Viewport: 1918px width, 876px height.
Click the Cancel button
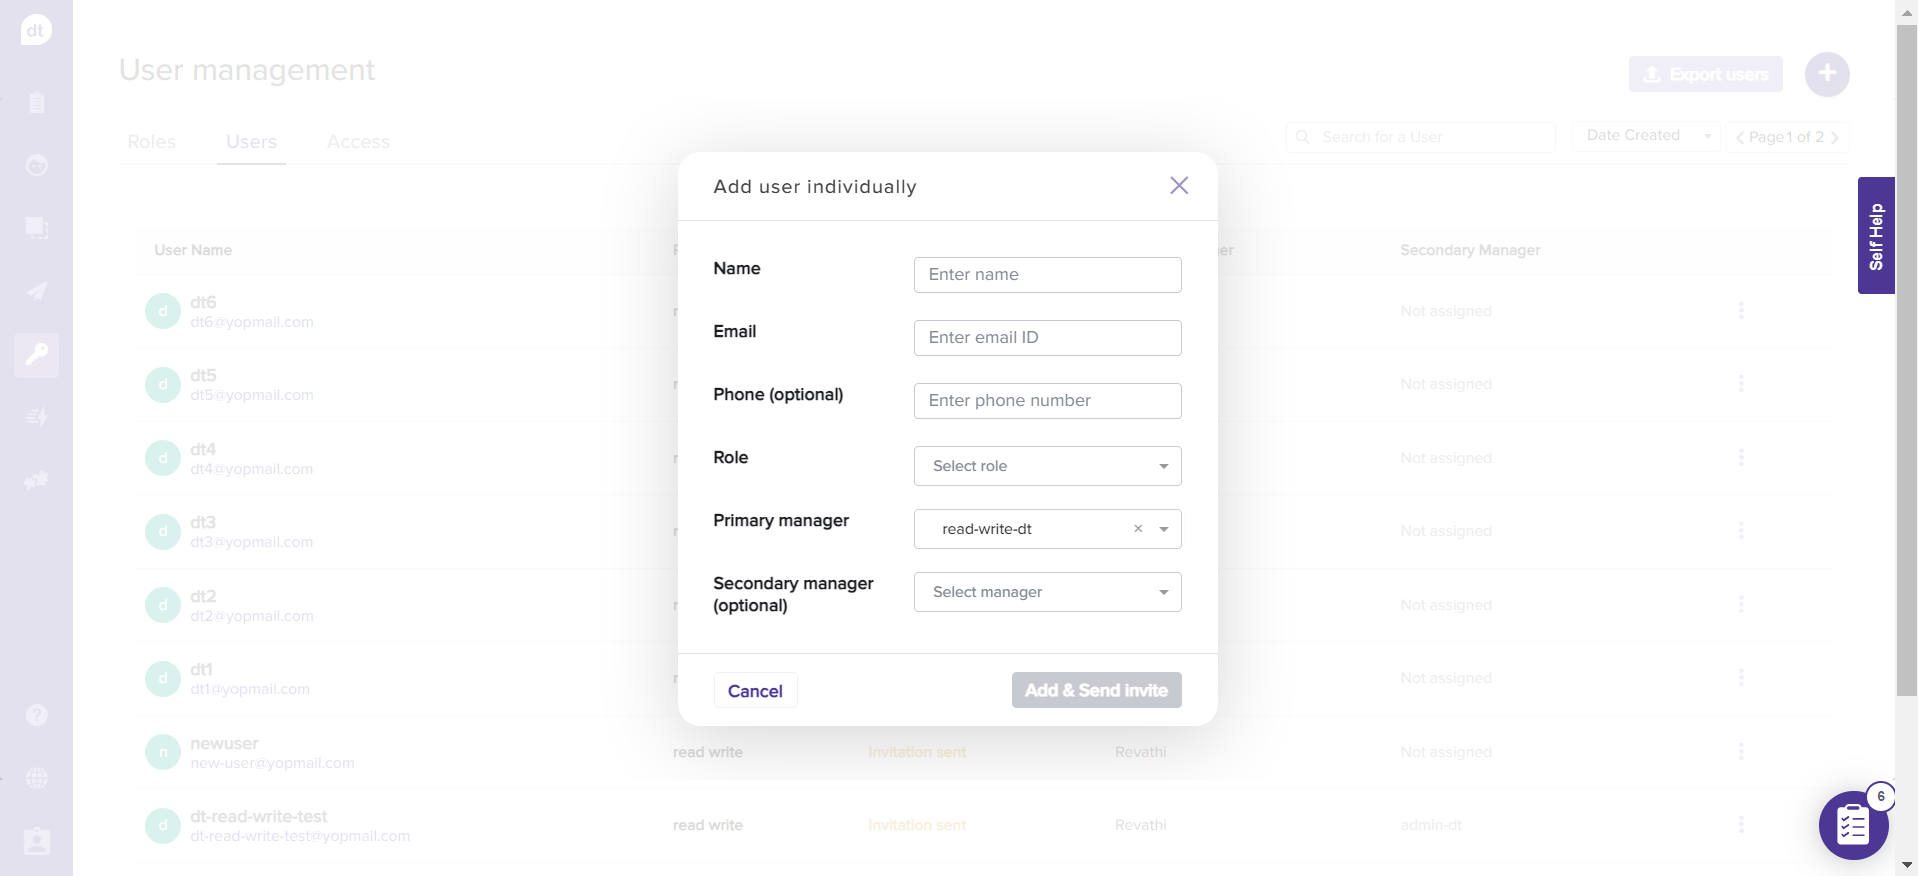(755, 691)
